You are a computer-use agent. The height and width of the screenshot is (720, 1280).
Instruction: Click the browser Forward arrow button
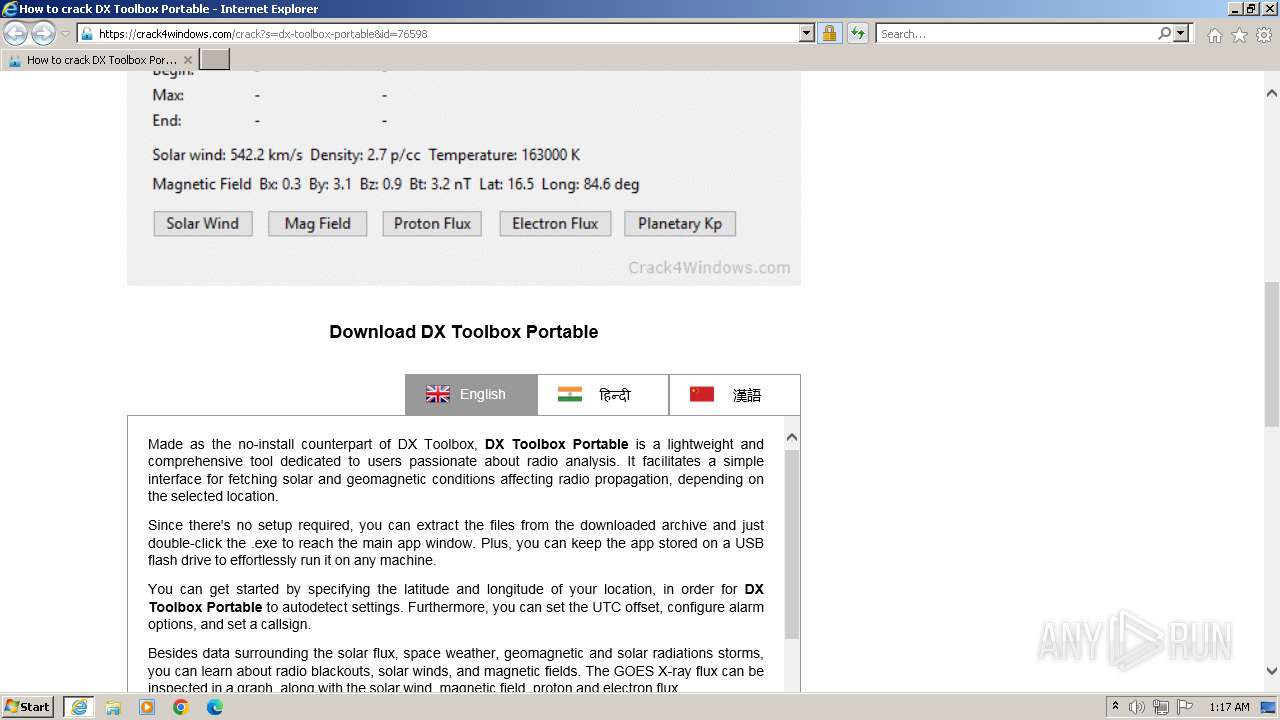click(43, 33)
